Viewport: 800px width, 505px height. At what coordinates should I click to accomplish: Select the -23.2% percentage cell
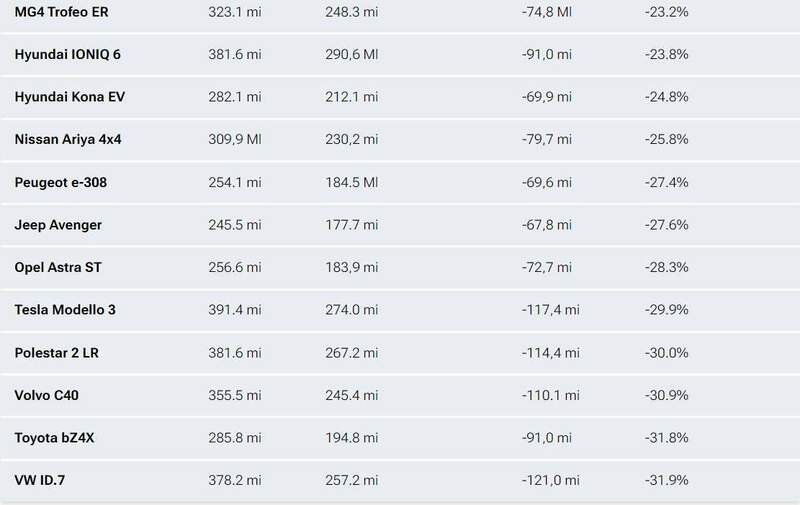pyautogui.click(x=667, y=14)
